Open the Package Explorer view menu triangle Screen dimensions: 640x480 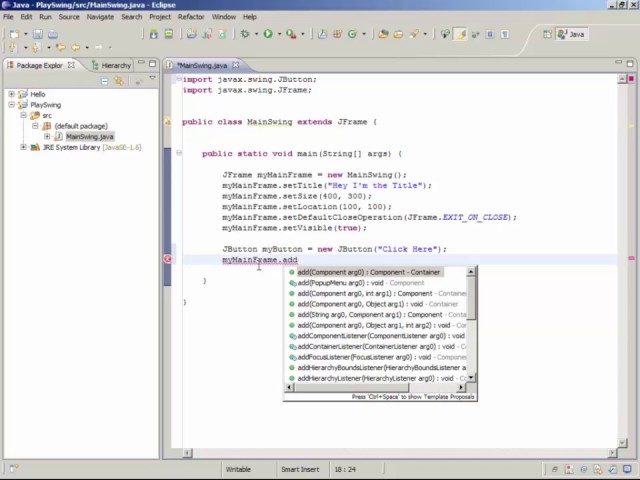point(153,78)
